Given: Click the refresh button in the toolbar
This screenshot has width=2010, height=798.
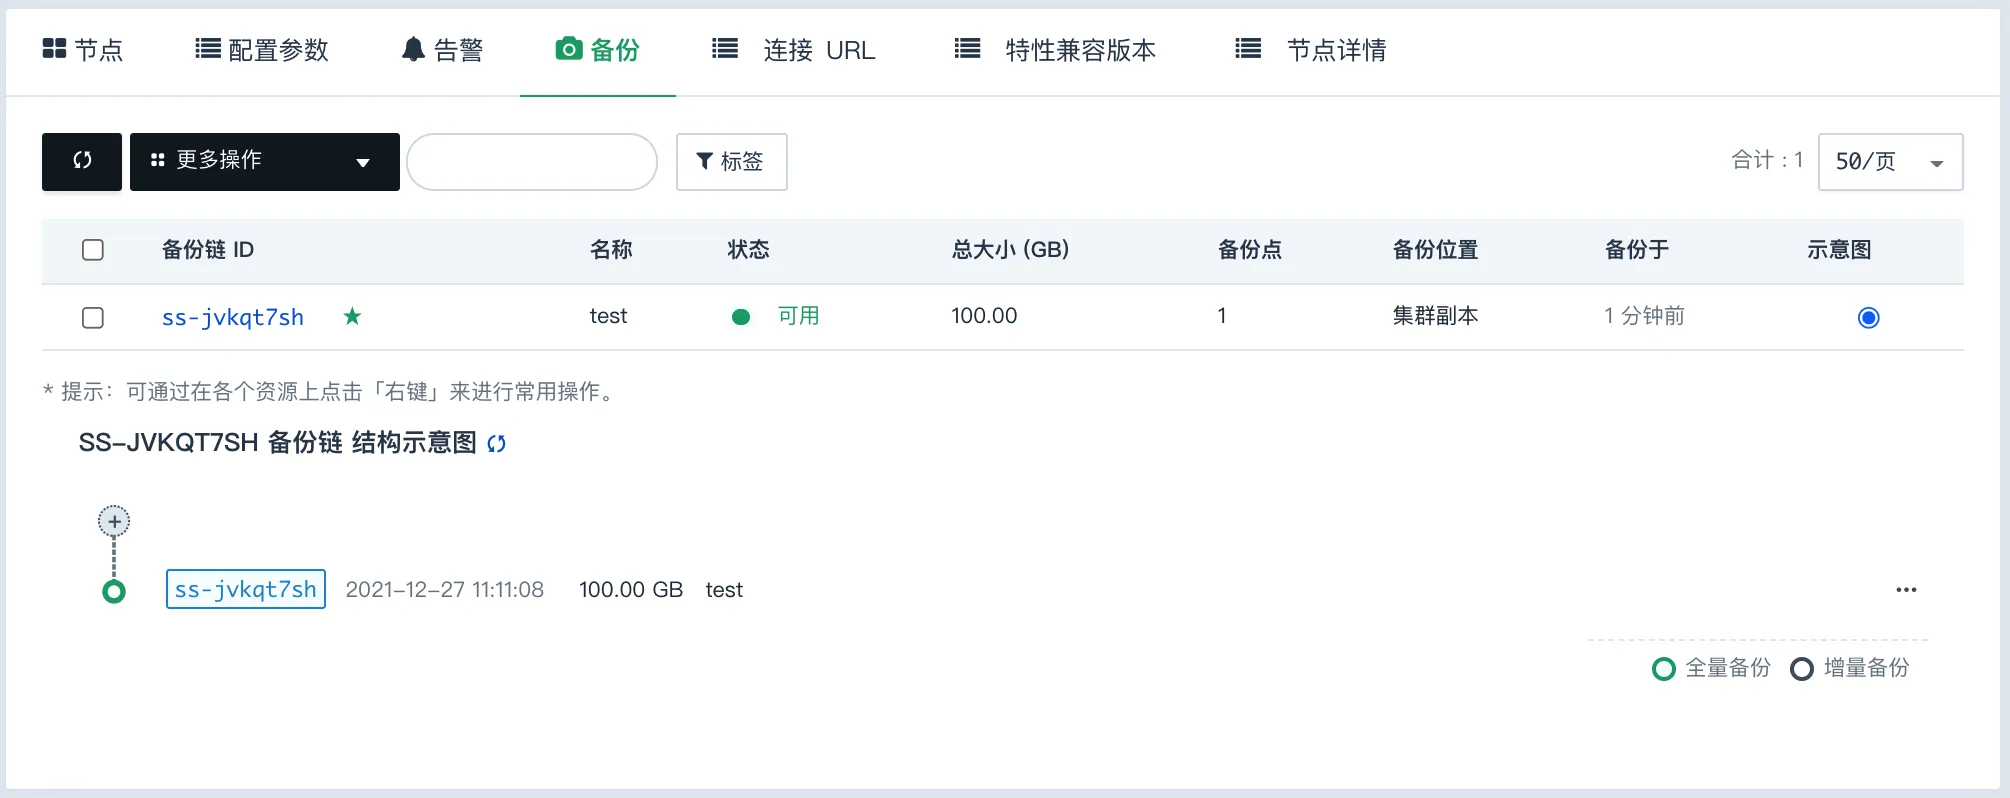Looking at the screenshot, I should click(82, 161).
